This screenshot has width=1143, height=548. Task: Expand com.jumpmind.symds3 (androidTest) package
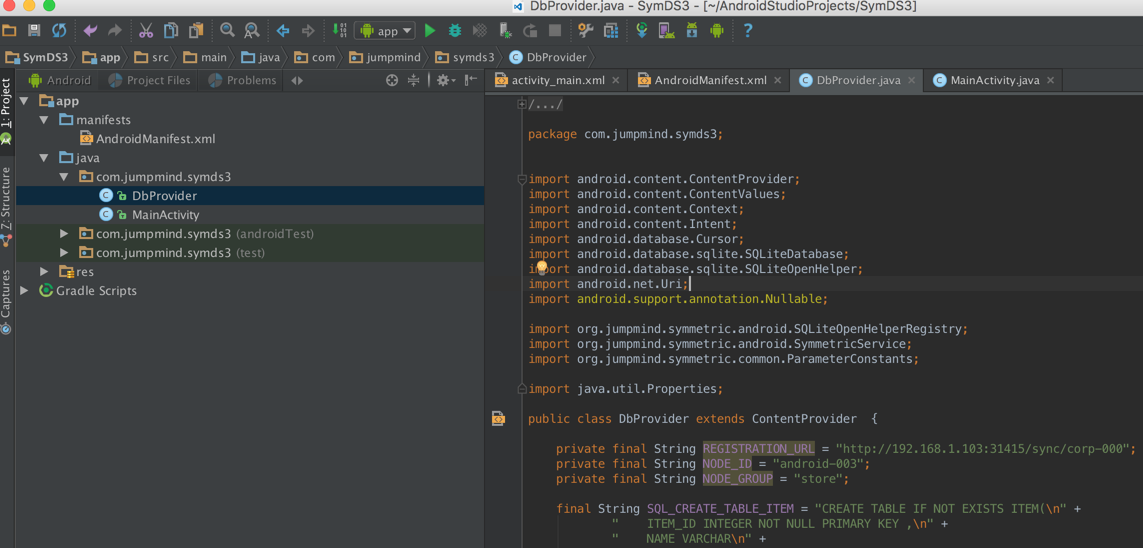64,234
